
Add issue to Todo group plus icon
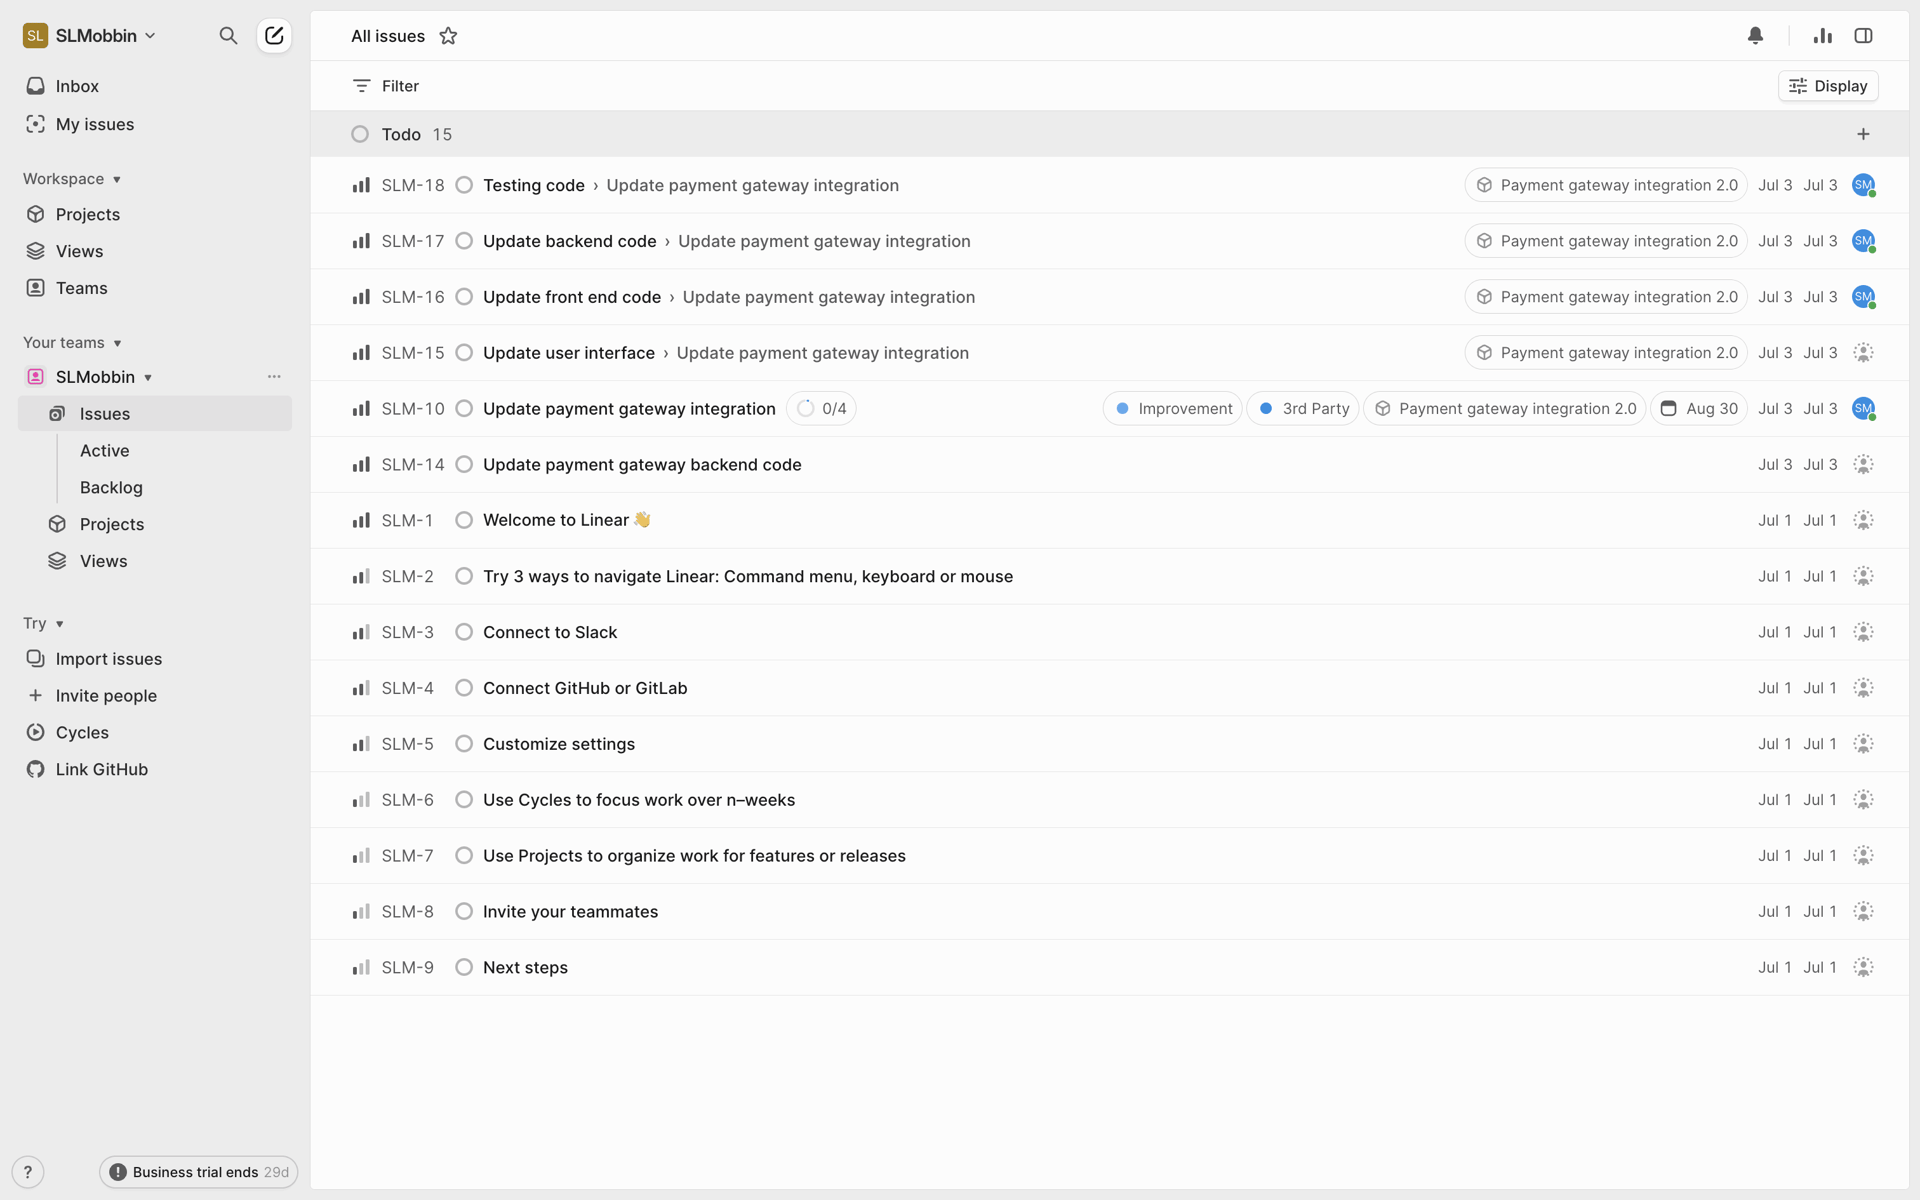click(x=1863, y=134)
